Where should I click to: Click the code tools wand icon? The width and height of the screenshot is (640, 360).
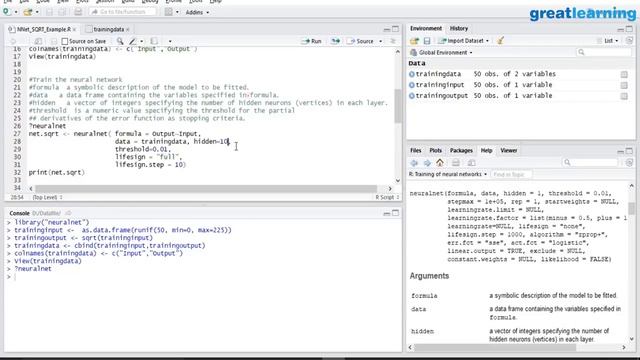(132, 41)
